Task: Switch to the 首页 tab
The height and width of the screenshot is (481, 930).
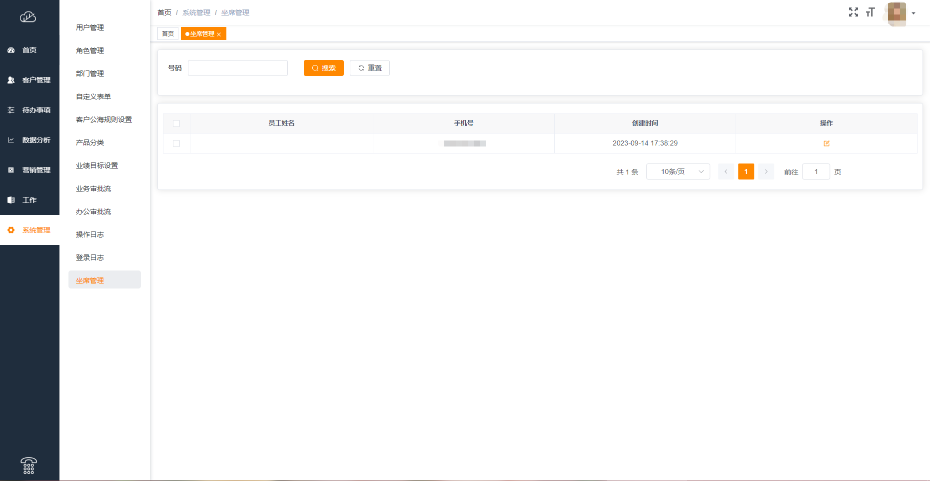Action: tap(168, 34)
